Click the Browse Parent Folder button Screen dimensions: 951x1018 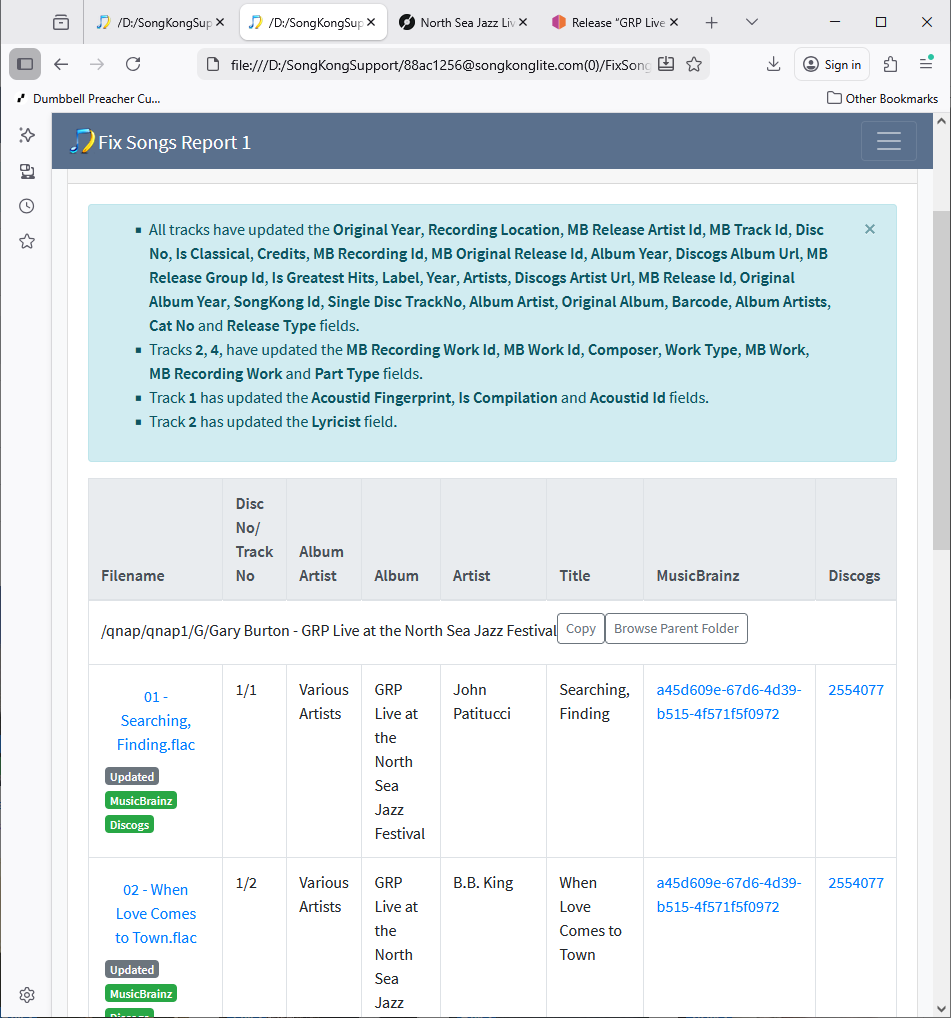pyautogui.click(x=676, y=629)
